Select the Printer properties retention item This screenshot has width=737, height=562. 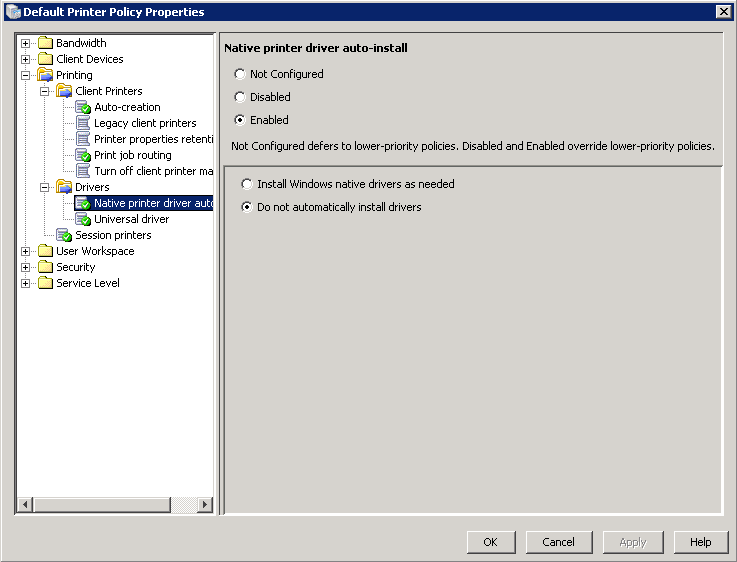pyautogui.click(x=153, y=139)
